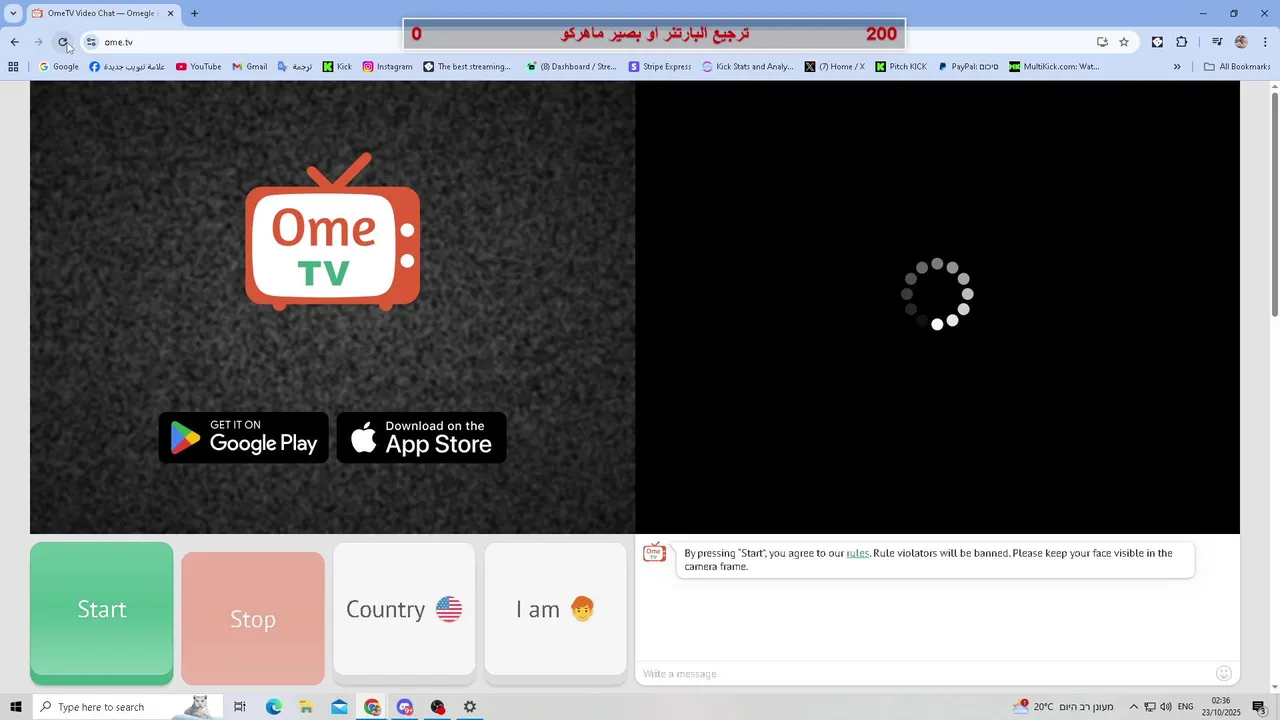Open the tab search dropdown arrow
Image resolution: width=1280 pixels, height=720 pixels.
(x=13, y=14)
